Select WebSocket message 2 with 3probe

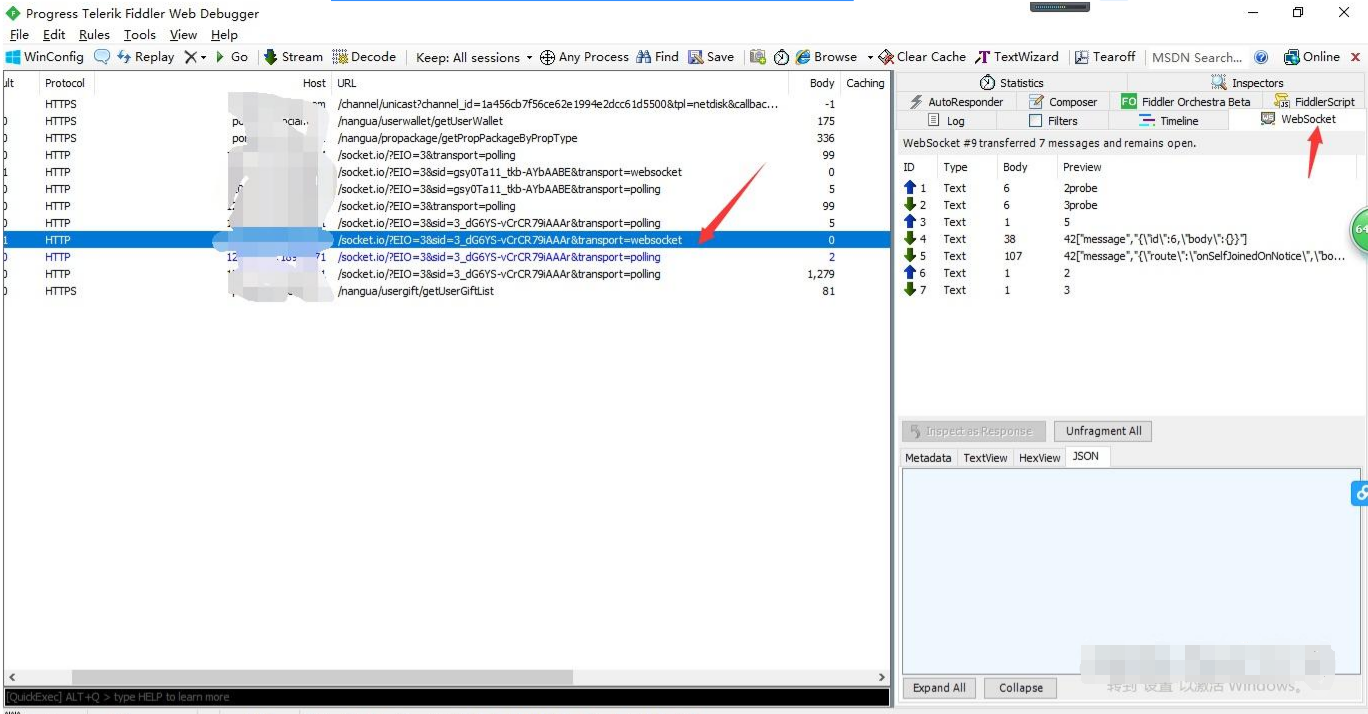pyautogui.click(x=1130, y=205)
